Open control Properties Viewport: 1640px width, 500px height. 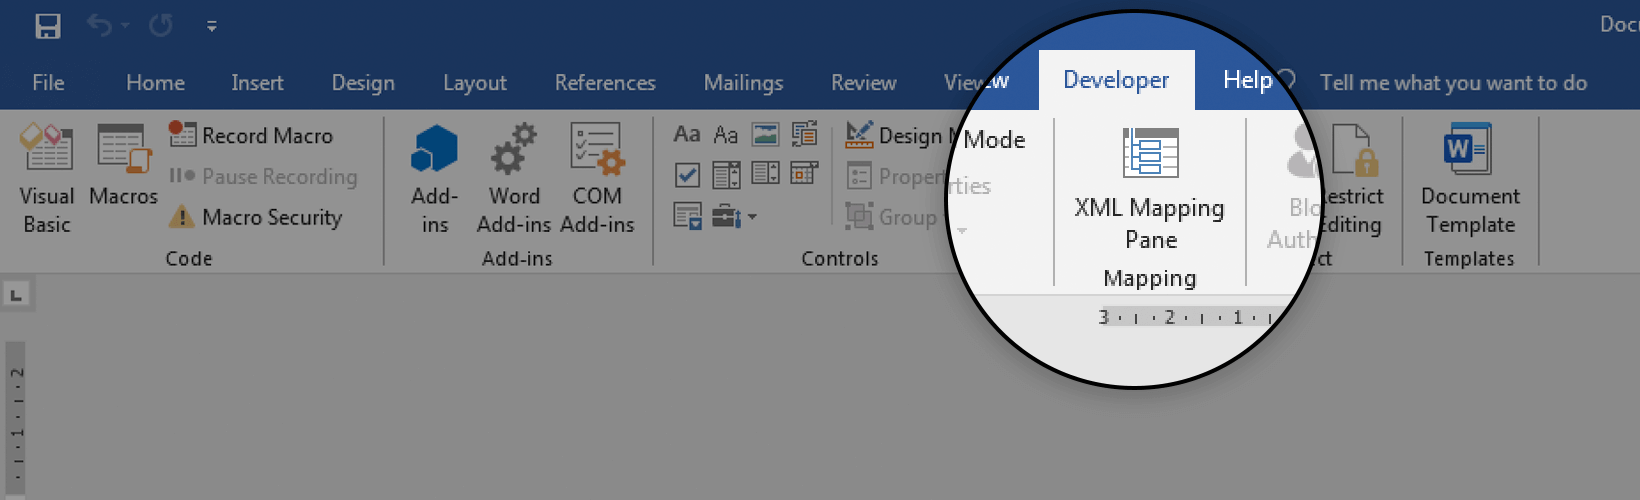pos(918,179)
